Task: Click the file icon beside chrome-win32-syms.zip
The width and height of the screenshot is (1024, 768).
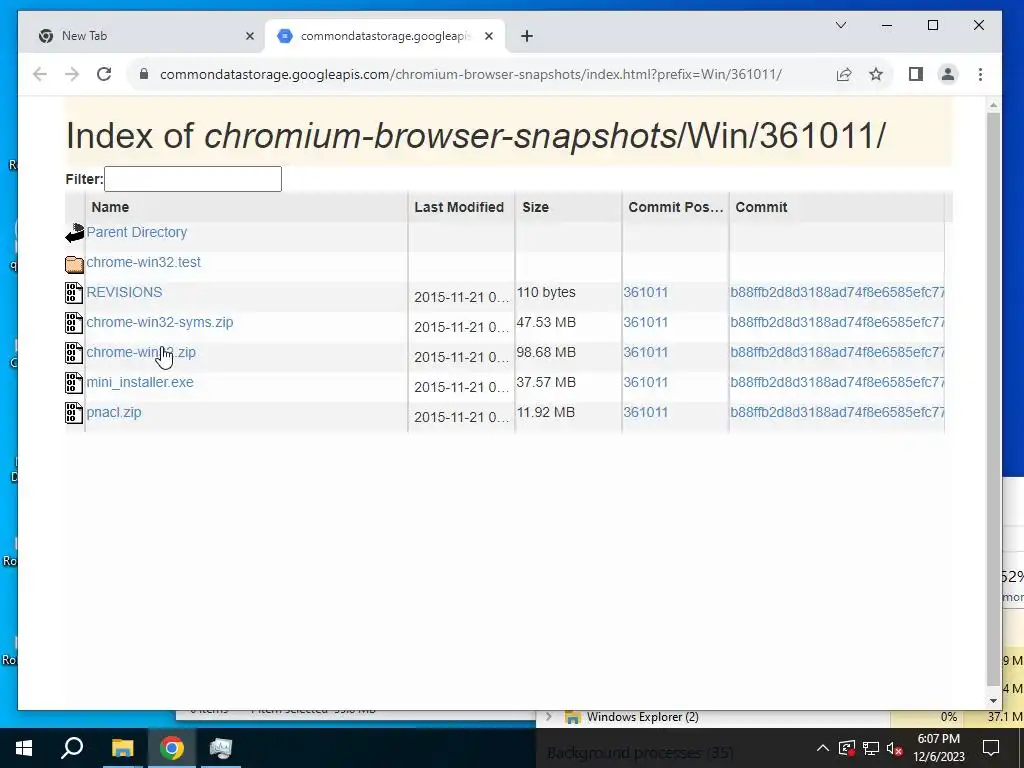Action: [x=74, y=323]
